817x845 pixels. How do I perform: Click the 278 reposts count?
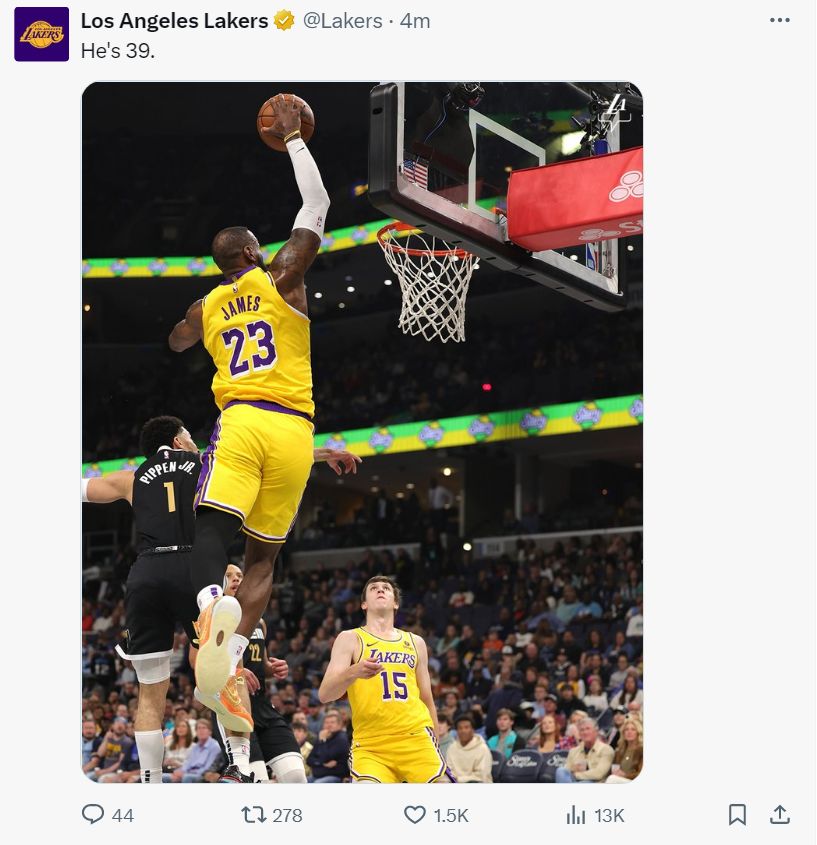[x=287, y=816]
